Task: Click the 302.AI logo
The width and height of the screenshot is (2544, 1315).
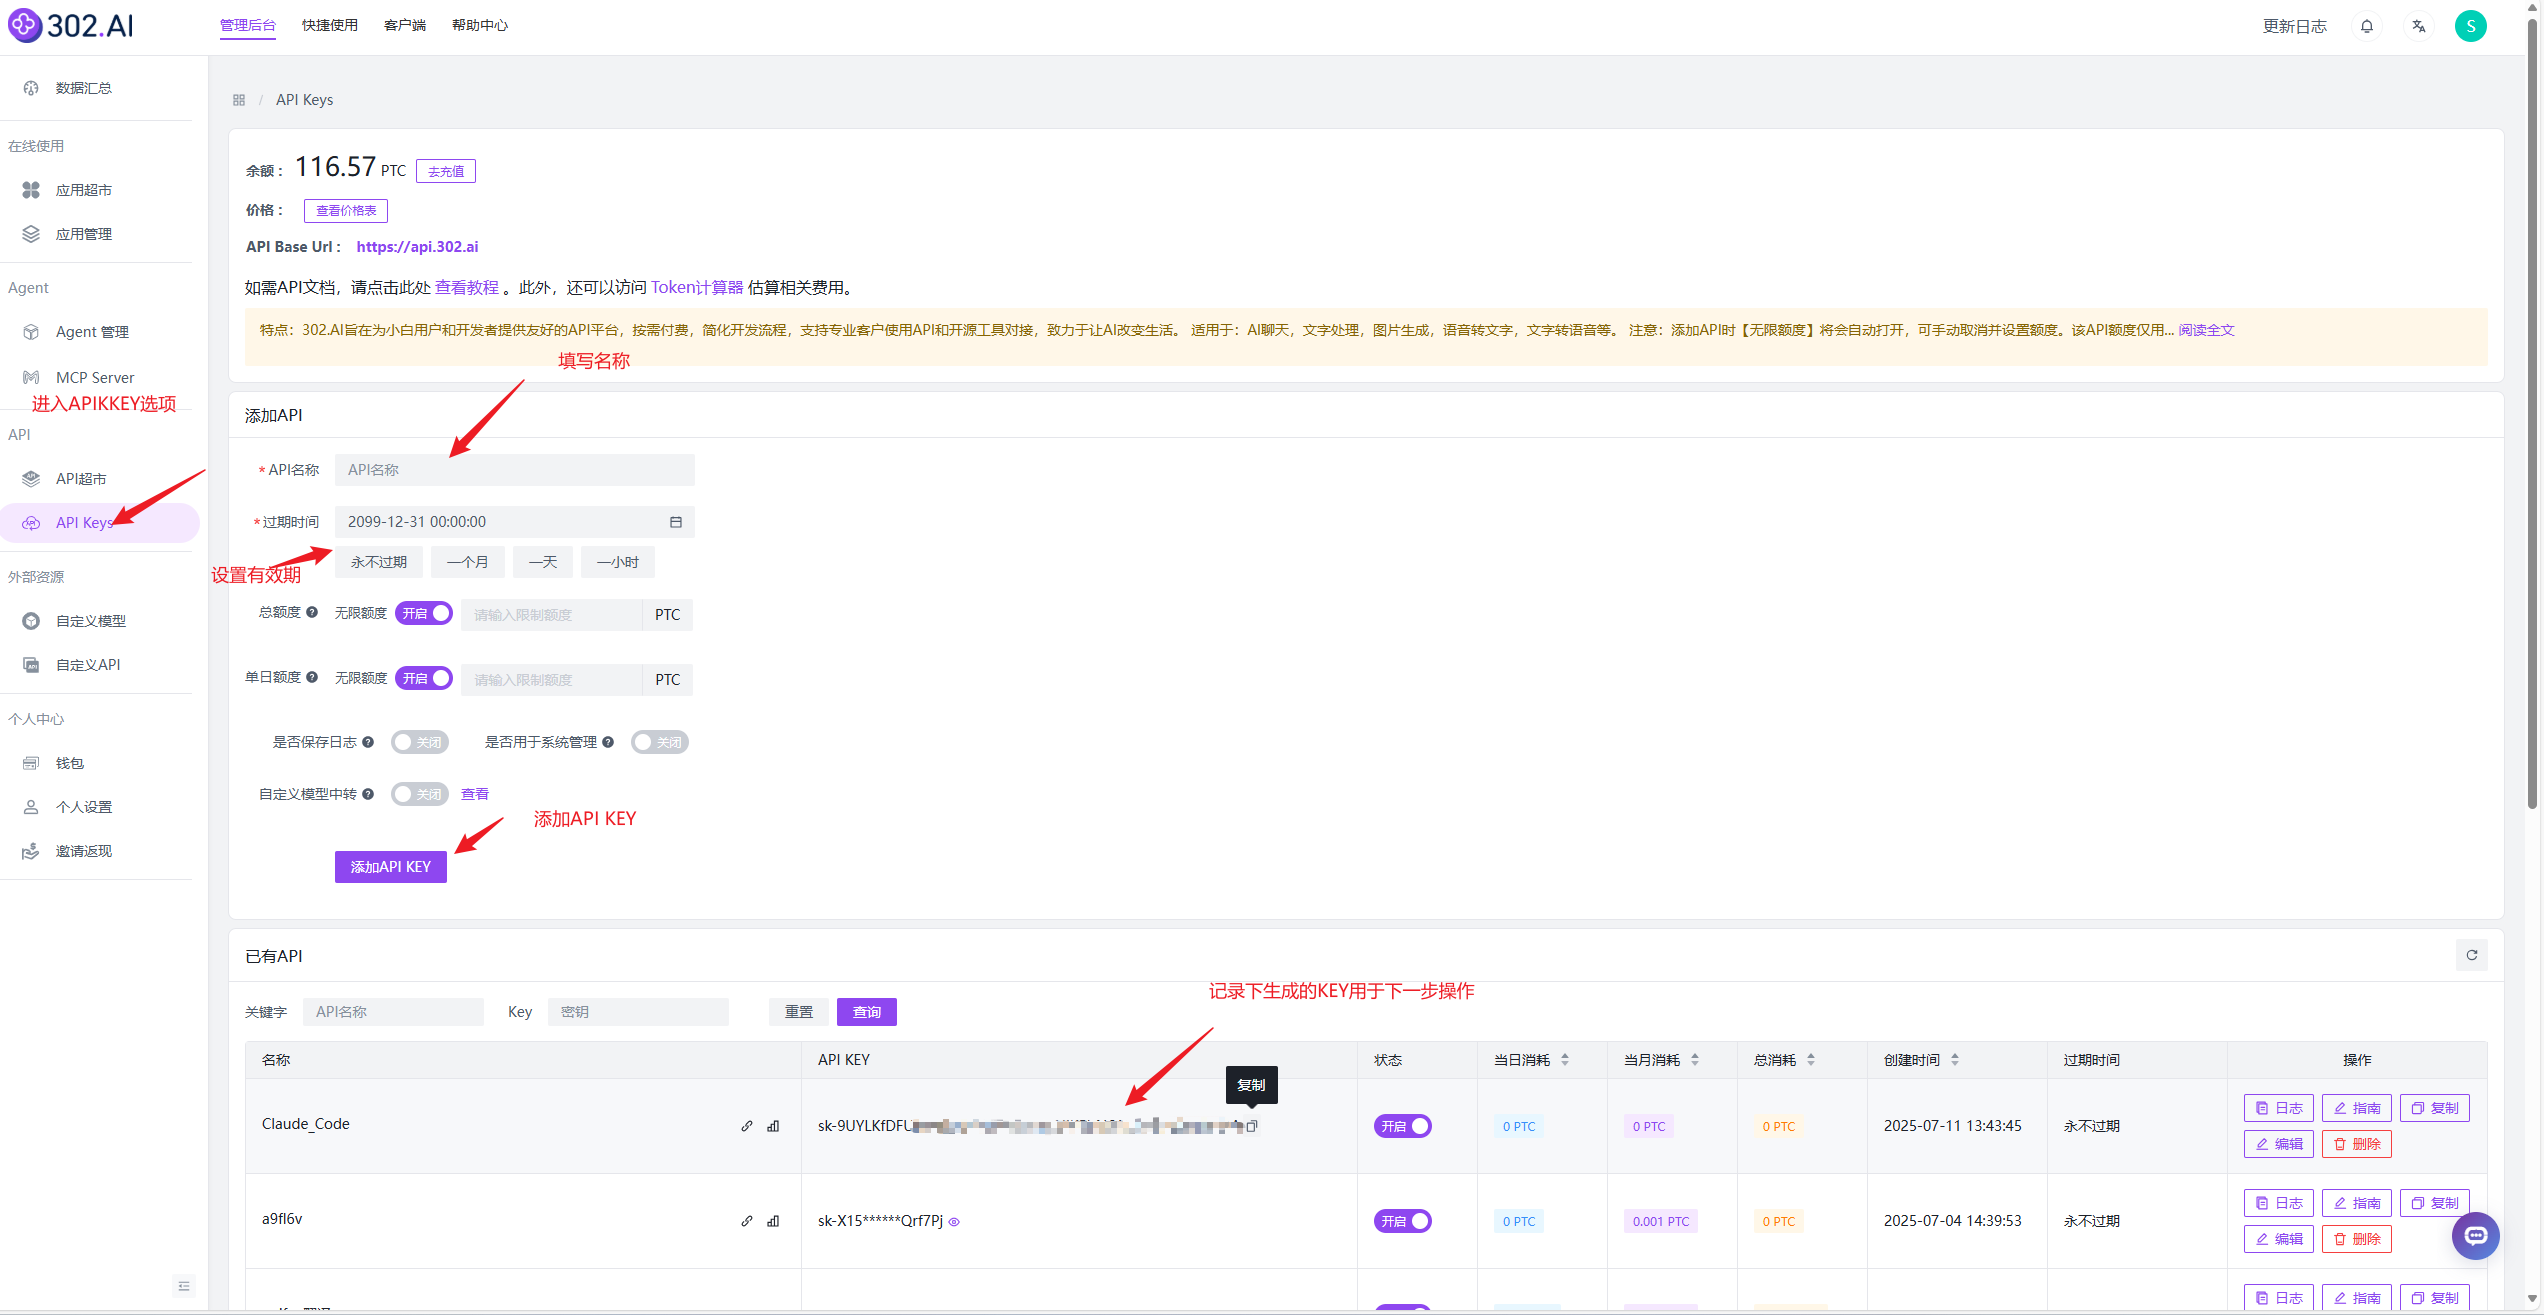Action: point(71,25)
